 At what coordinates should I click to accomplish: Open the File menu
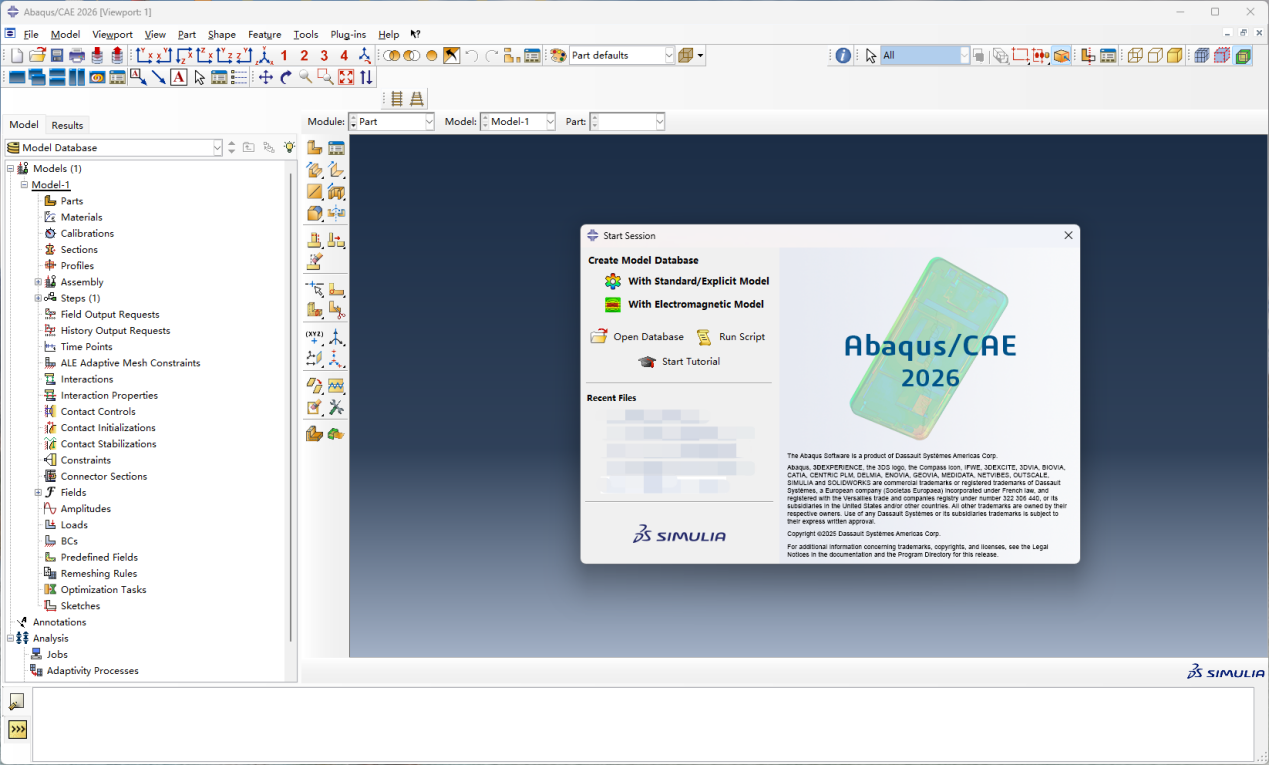[31, 34]
